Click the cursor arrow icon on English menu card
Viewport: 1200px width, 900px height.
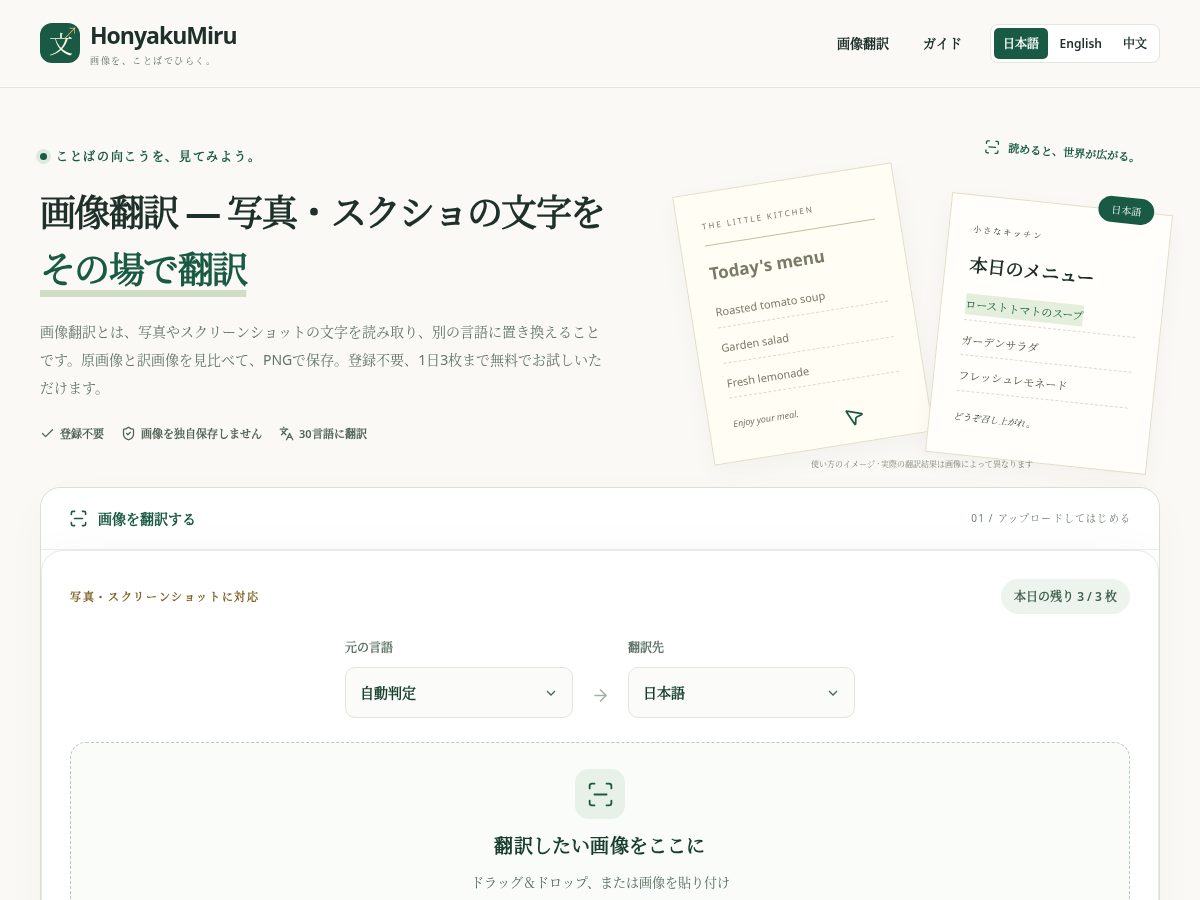pos(853,417)
